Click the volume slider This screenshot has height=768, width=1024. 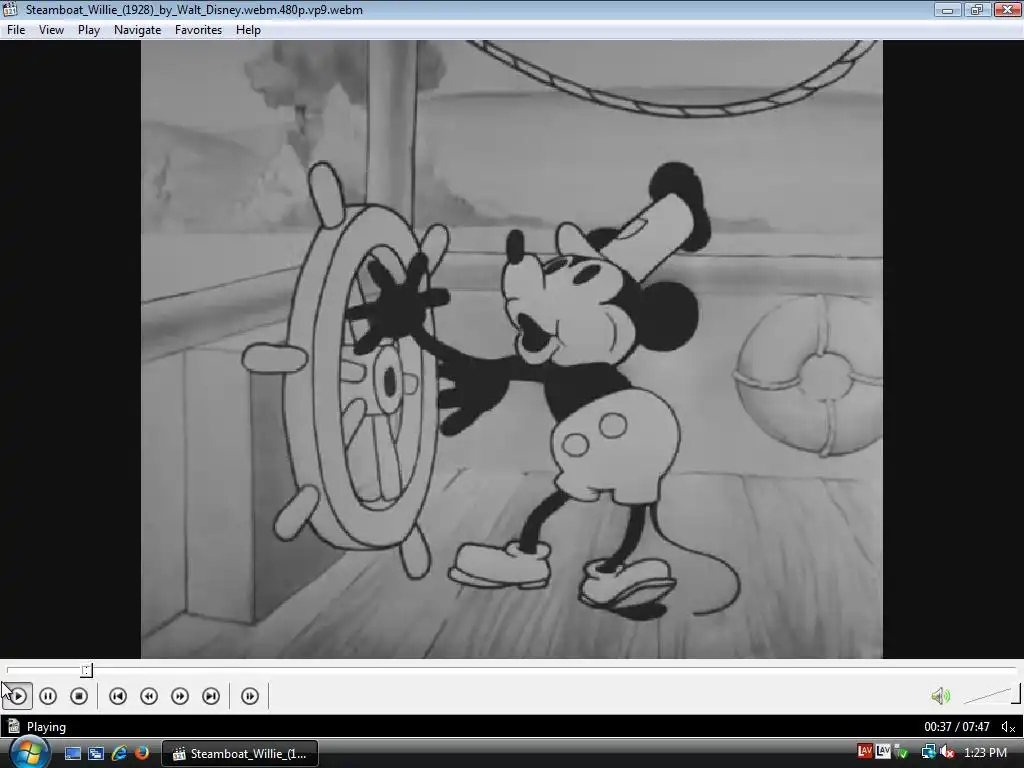(x=991, y=695)
